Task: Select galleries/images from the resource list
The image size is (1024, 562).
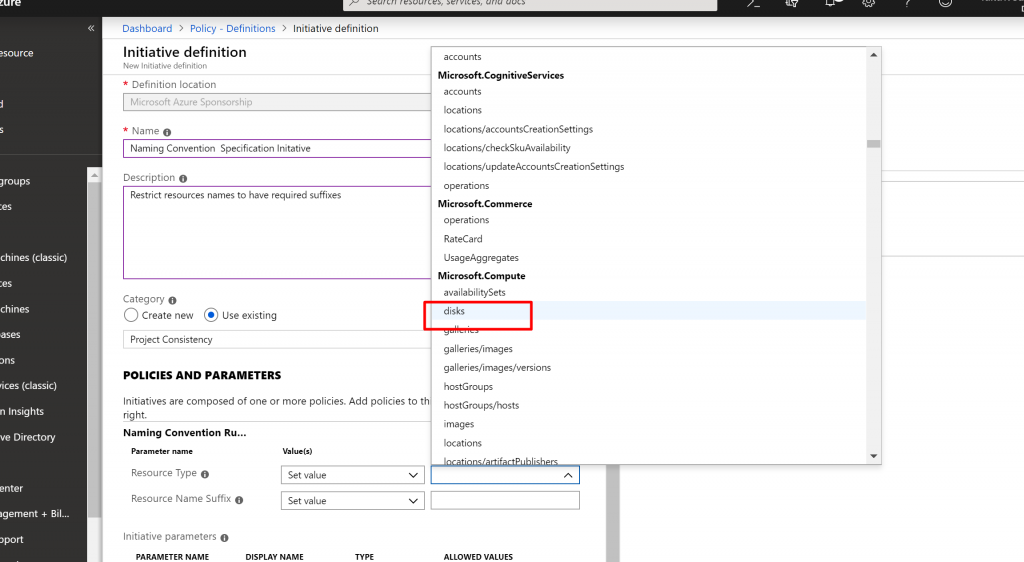Action: [x=478, y=349]
